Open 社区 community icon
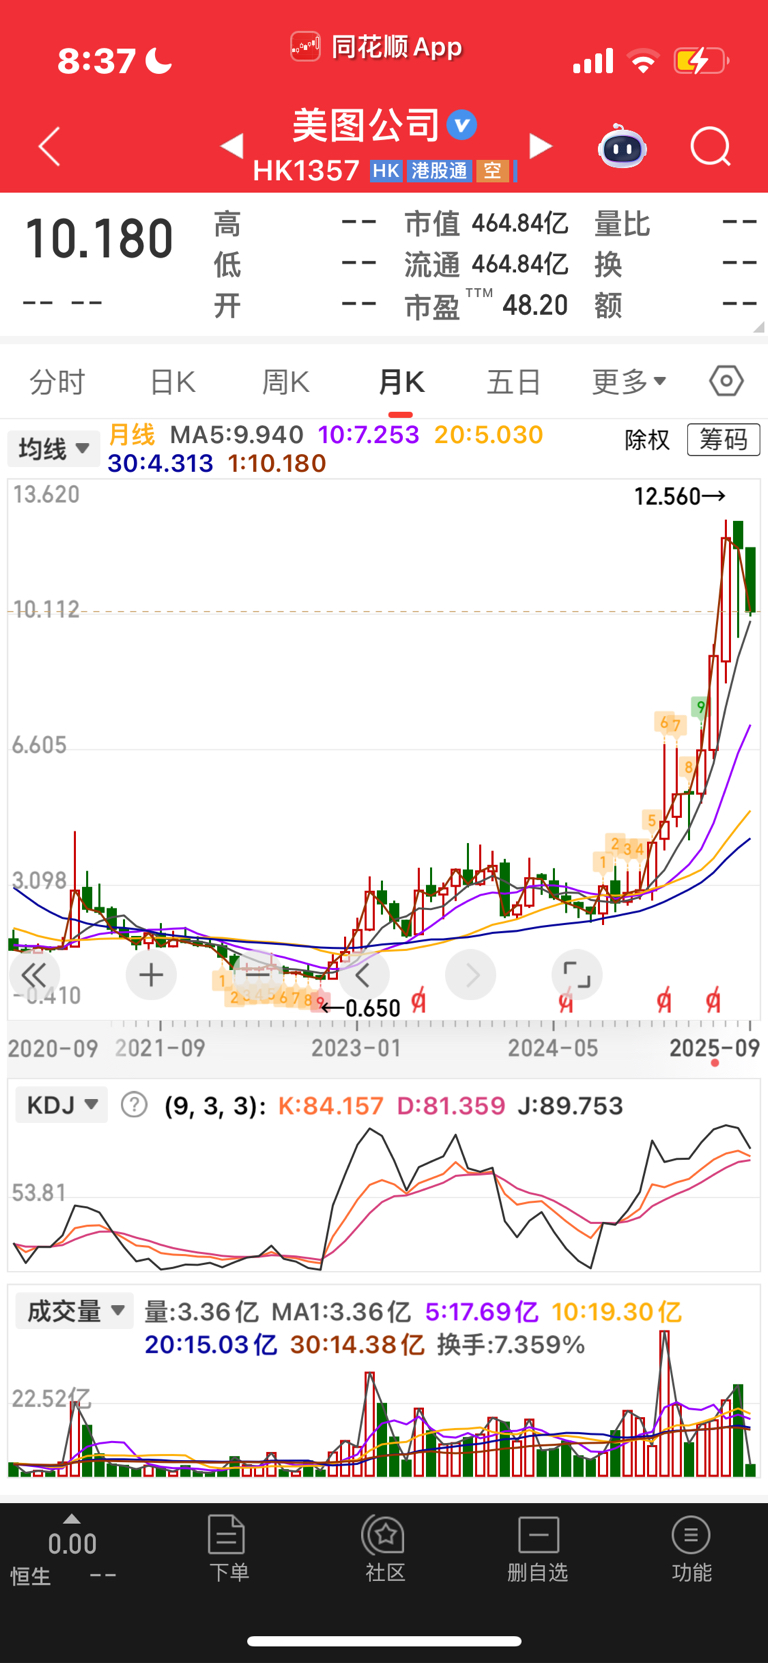Viewport: 768px width, 1663px height. [x=385, y=1548]
